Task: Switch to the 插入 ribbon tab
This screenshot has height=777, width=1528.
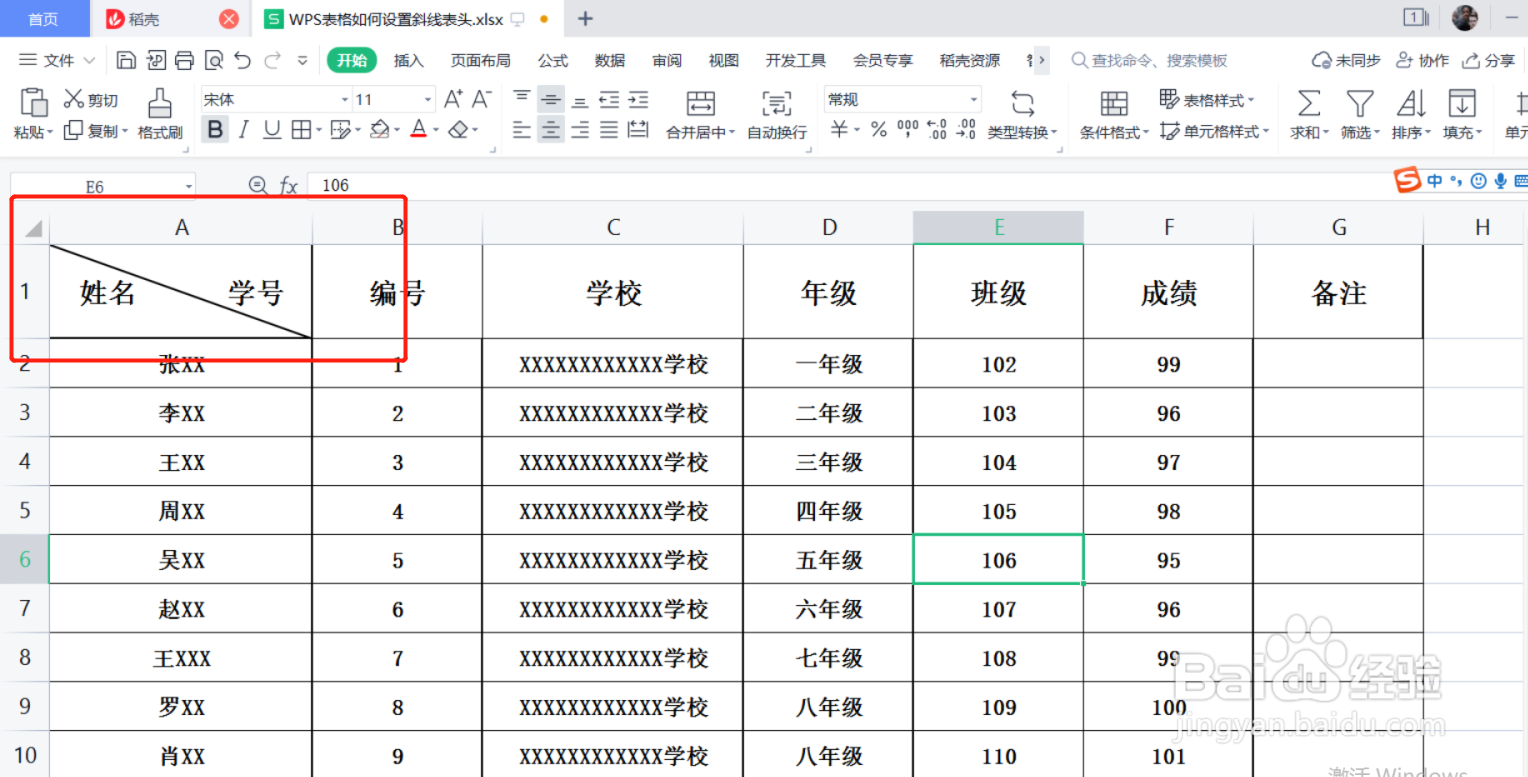Action: 408,60
